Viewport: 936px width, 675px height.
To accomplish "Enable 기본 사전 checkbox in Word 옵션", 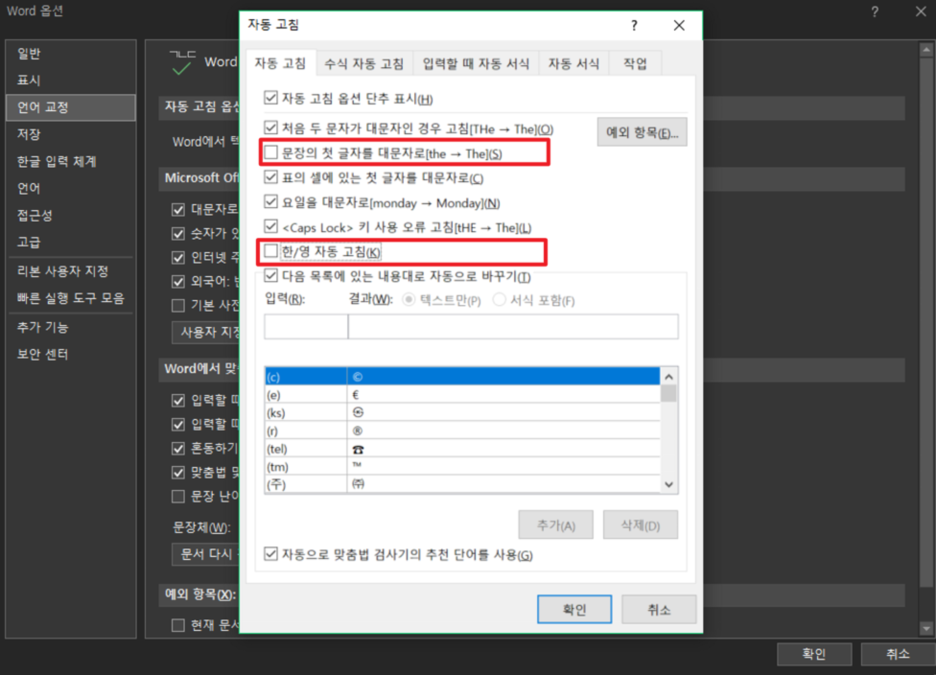I will pyautogui.click(x=178, y=306).
